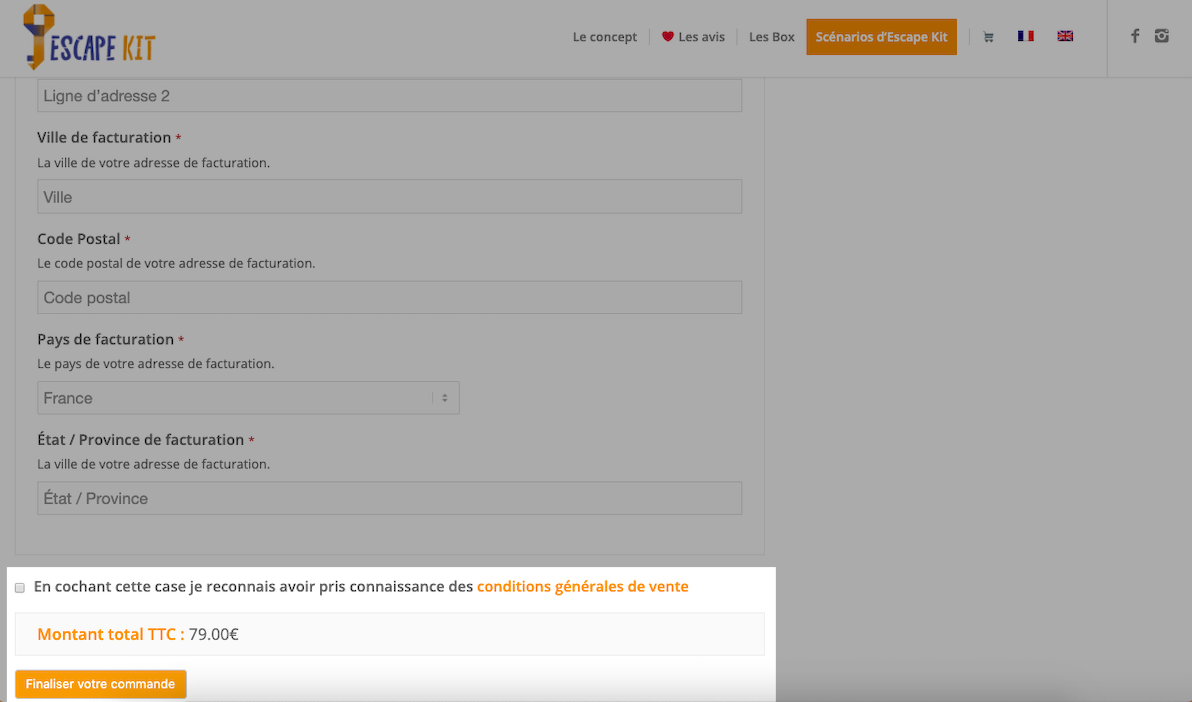Focus the Ville input field
The width and height of the screenshot is (1192, 702).
tap(389, 196)
